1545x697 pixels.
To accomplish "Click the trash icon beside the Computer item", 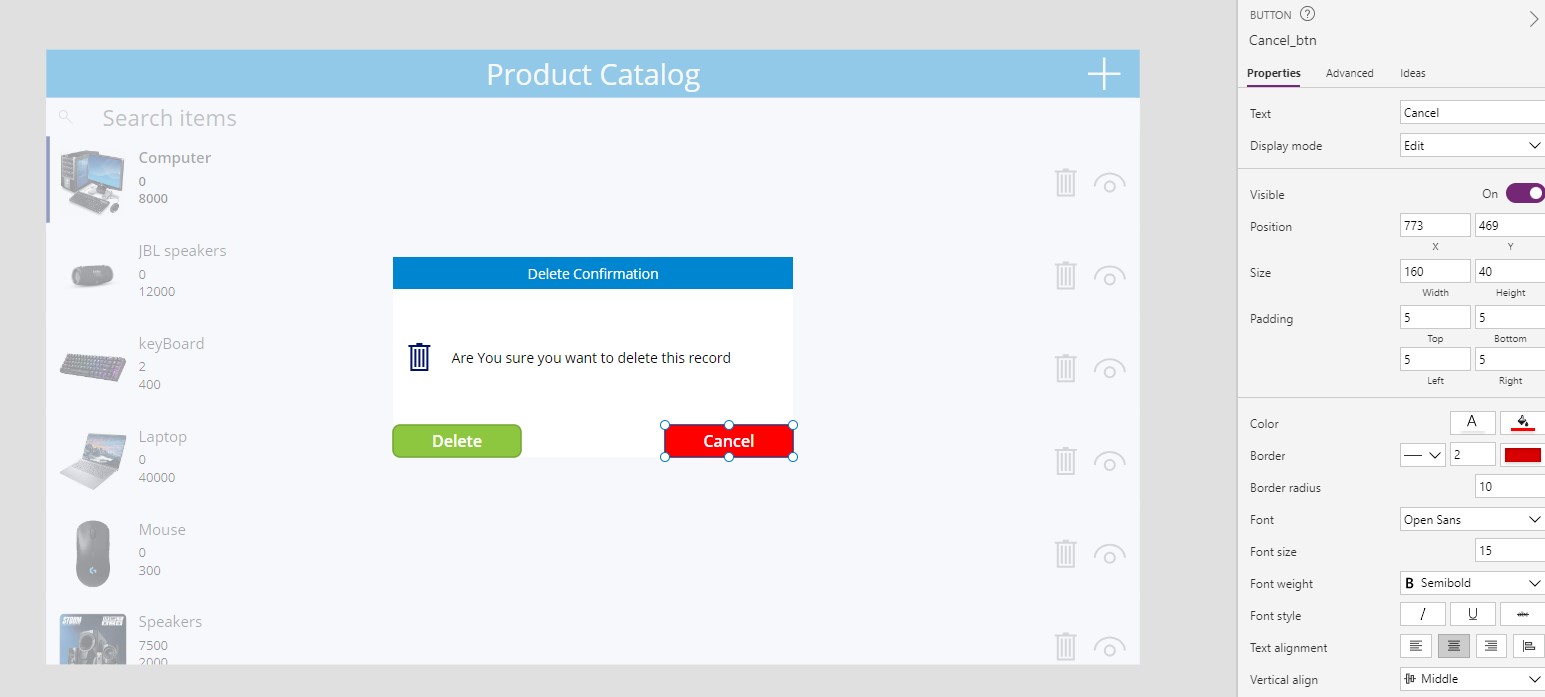I will tap(1064, 183).
